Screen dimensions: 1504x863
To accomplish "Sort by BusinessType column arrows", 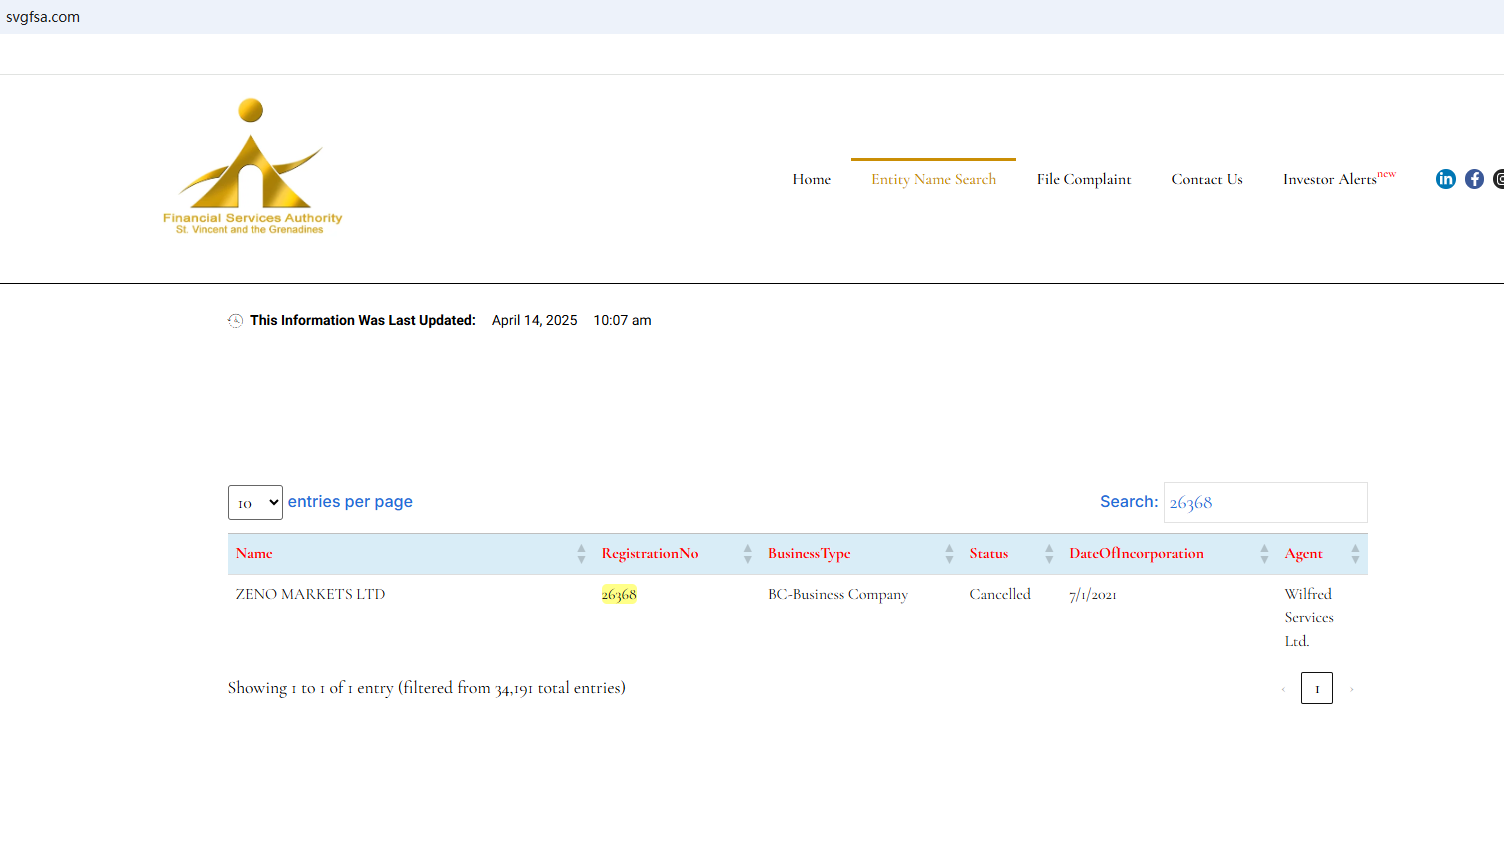I will (949, 554).
